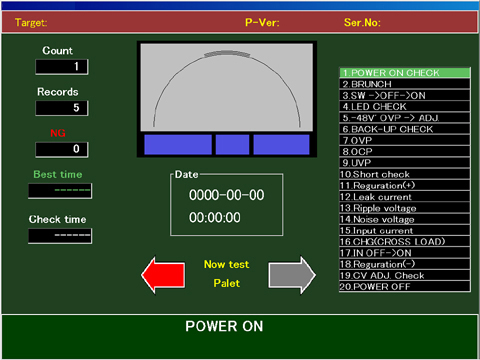Click the semicircular gauge meter display
Screen dimensions: 480x360
pyautogui.click(x=227, y=87)
